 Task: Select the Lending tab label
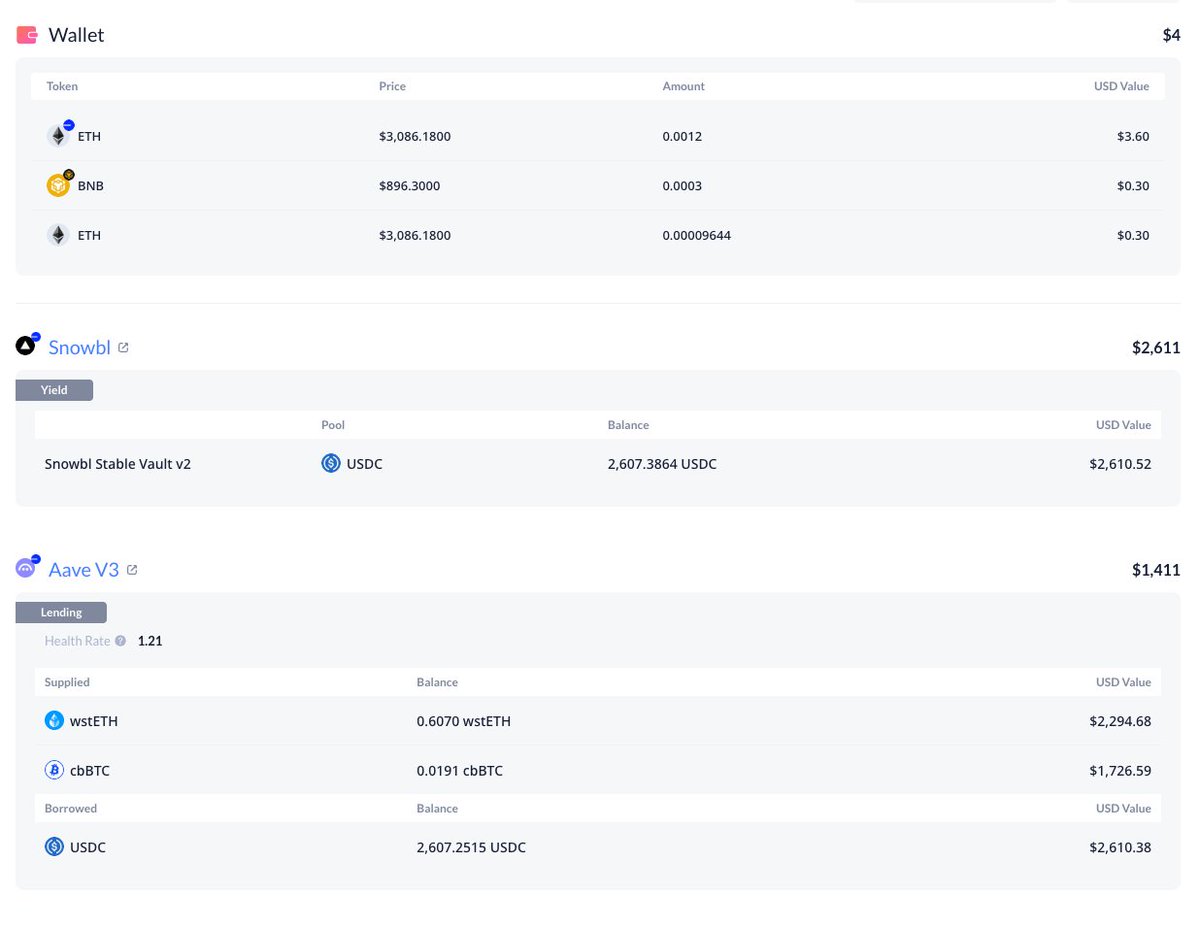pos(61,612)
